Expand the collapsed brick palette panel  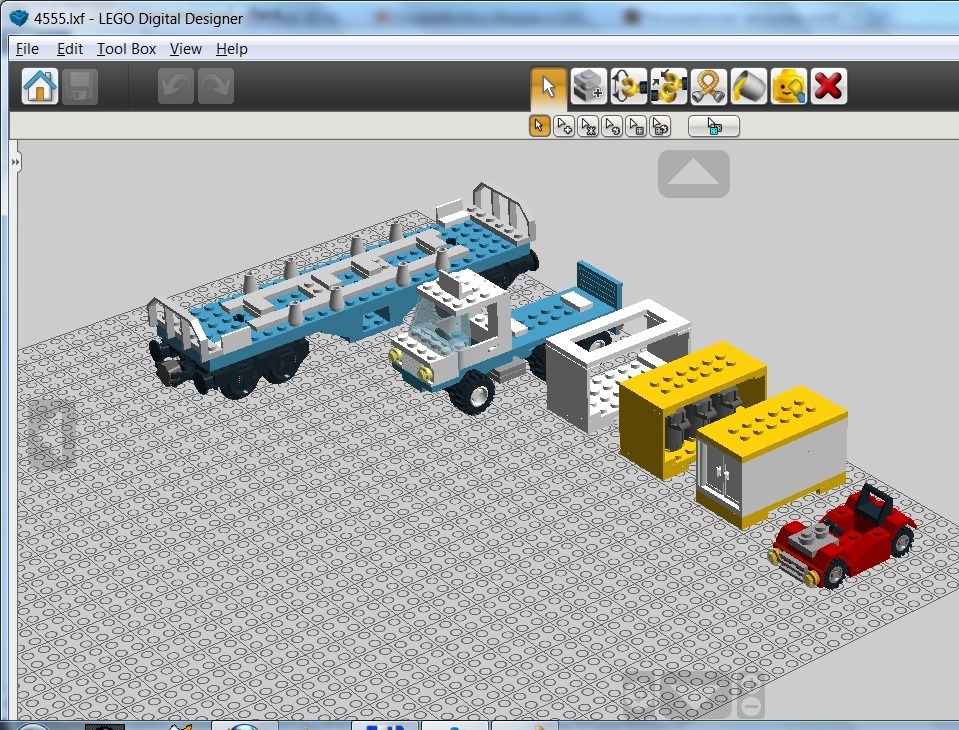tap(15, 162)
